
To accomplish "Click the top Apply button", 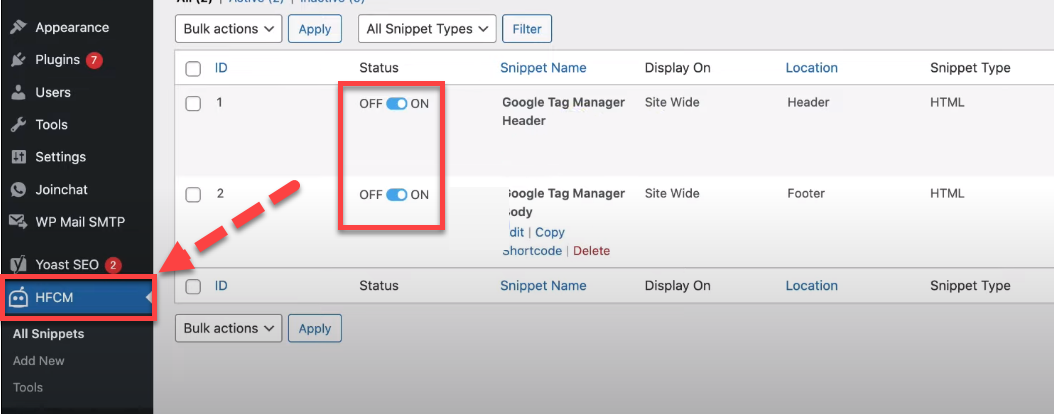I will point(315,29).
